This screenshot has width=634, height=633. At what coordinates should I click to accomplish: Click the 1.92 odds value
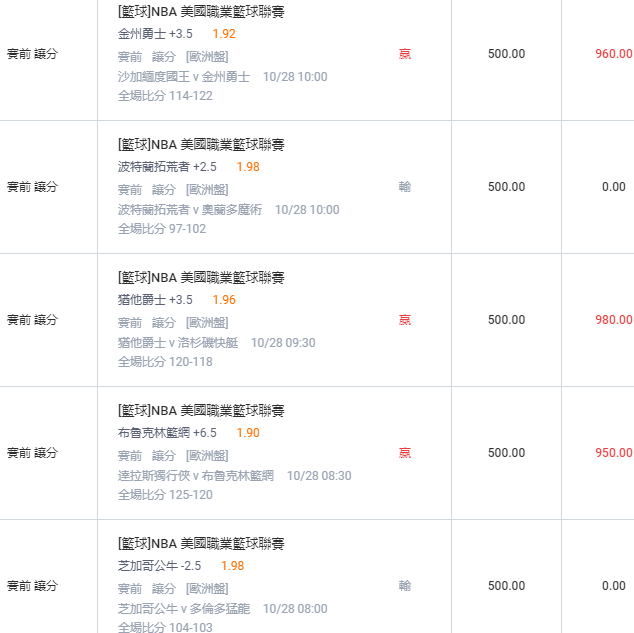[x=224, y=34]
